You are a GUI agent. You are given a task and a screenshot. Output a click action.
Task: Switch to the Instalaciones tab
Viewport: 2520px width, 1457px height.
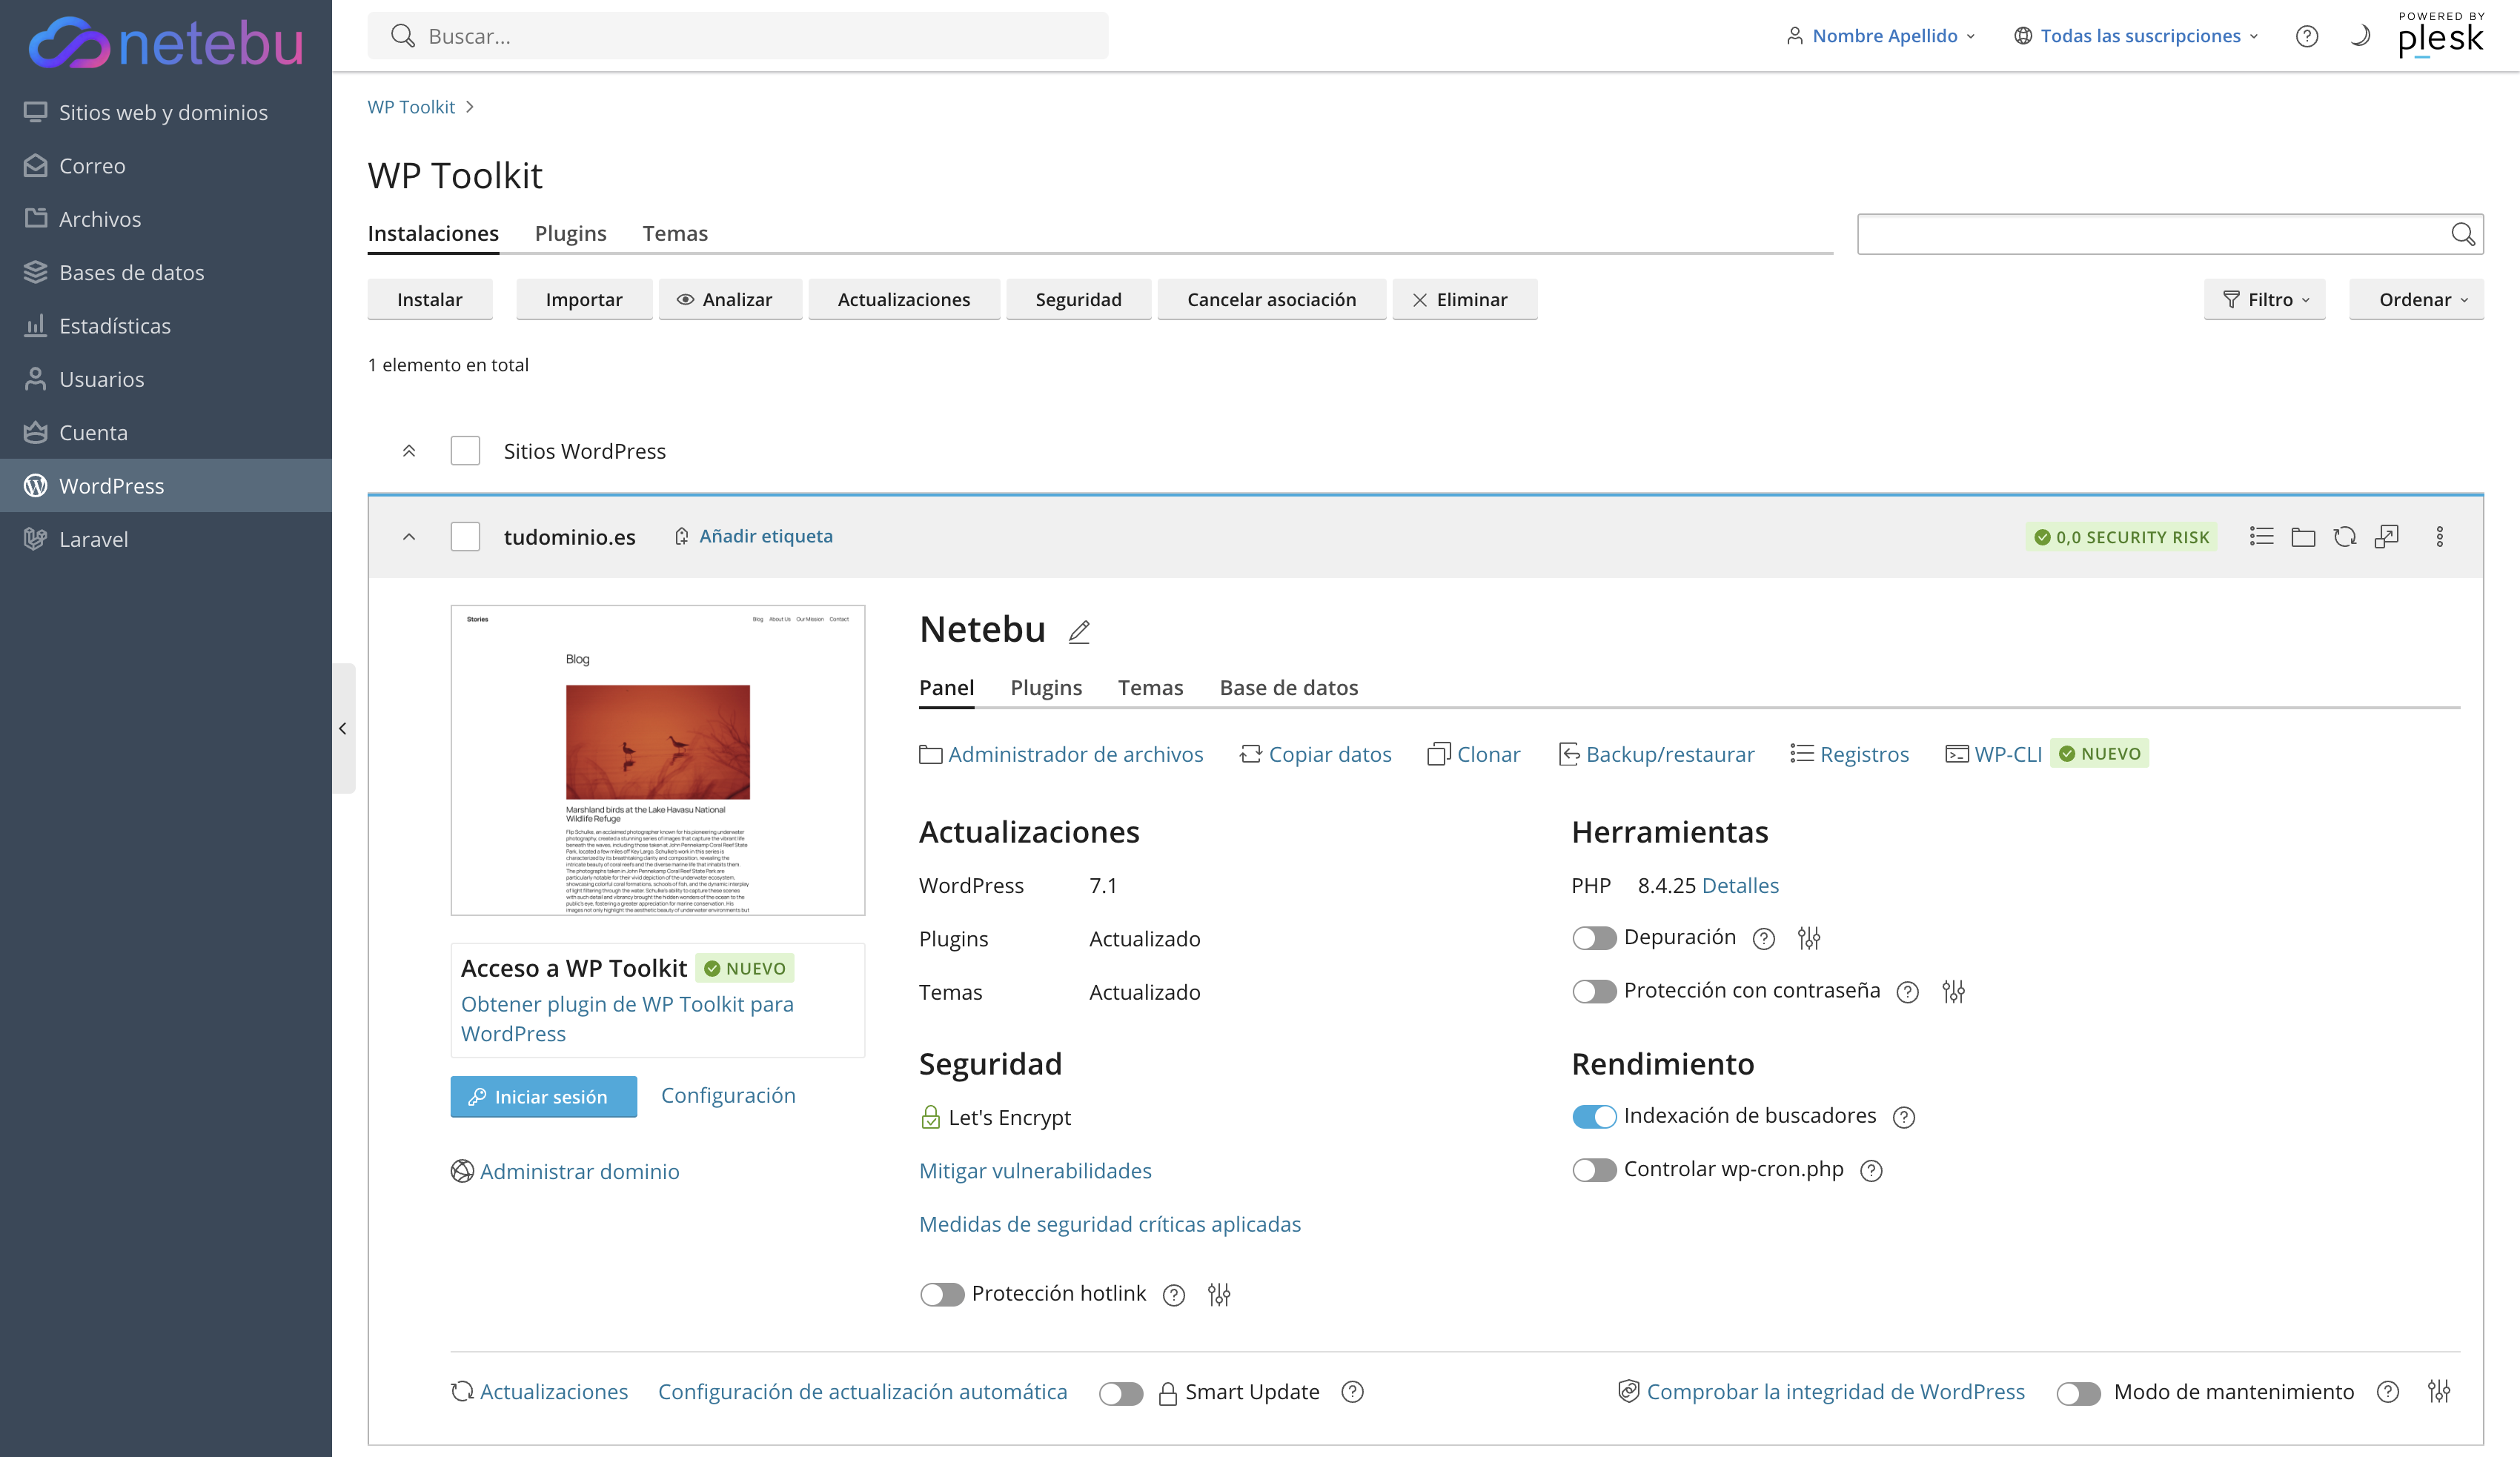433,233
